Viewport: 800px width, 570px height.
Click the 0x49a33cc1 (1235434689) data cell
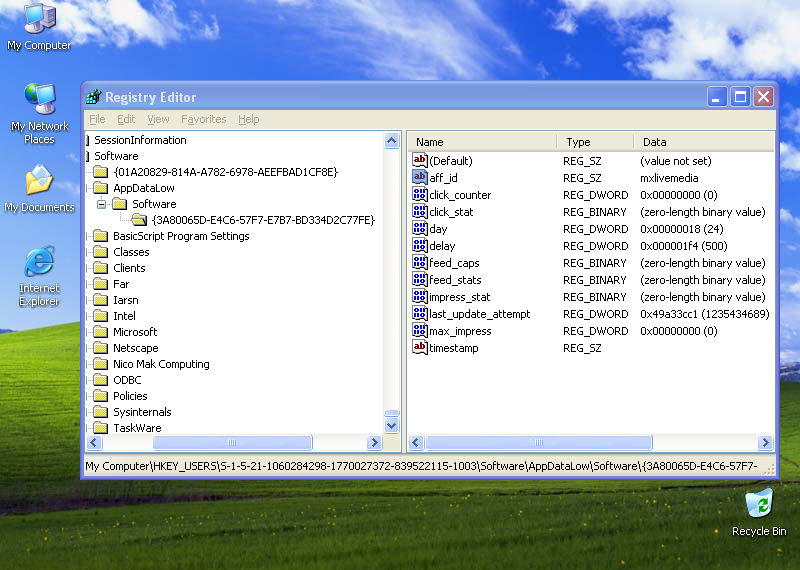[x=705, y=314]
